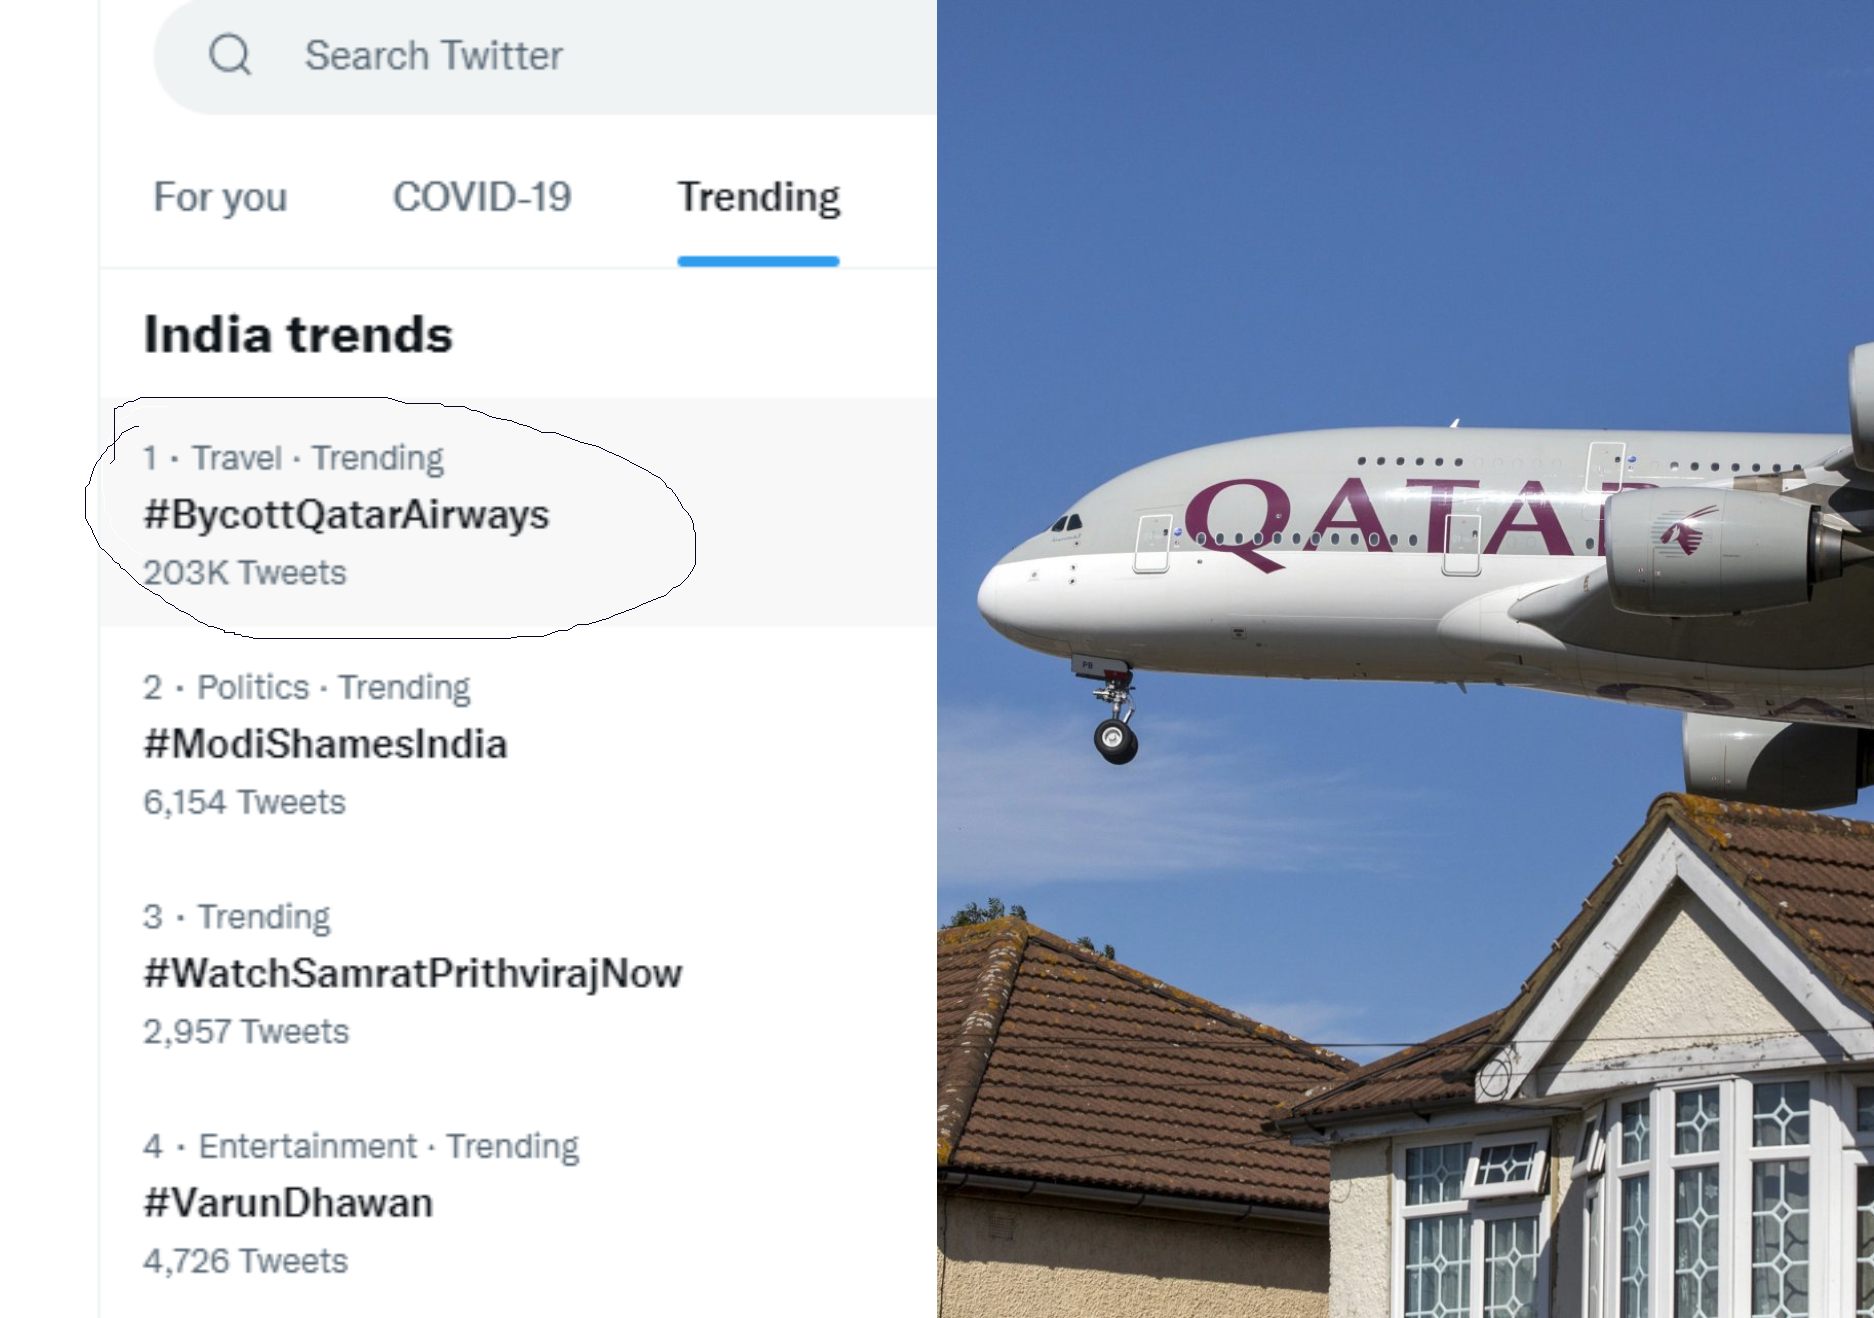The image size is (1874, 1318).
Task: Open the COVID-19 tab
Action: [482, 198]
